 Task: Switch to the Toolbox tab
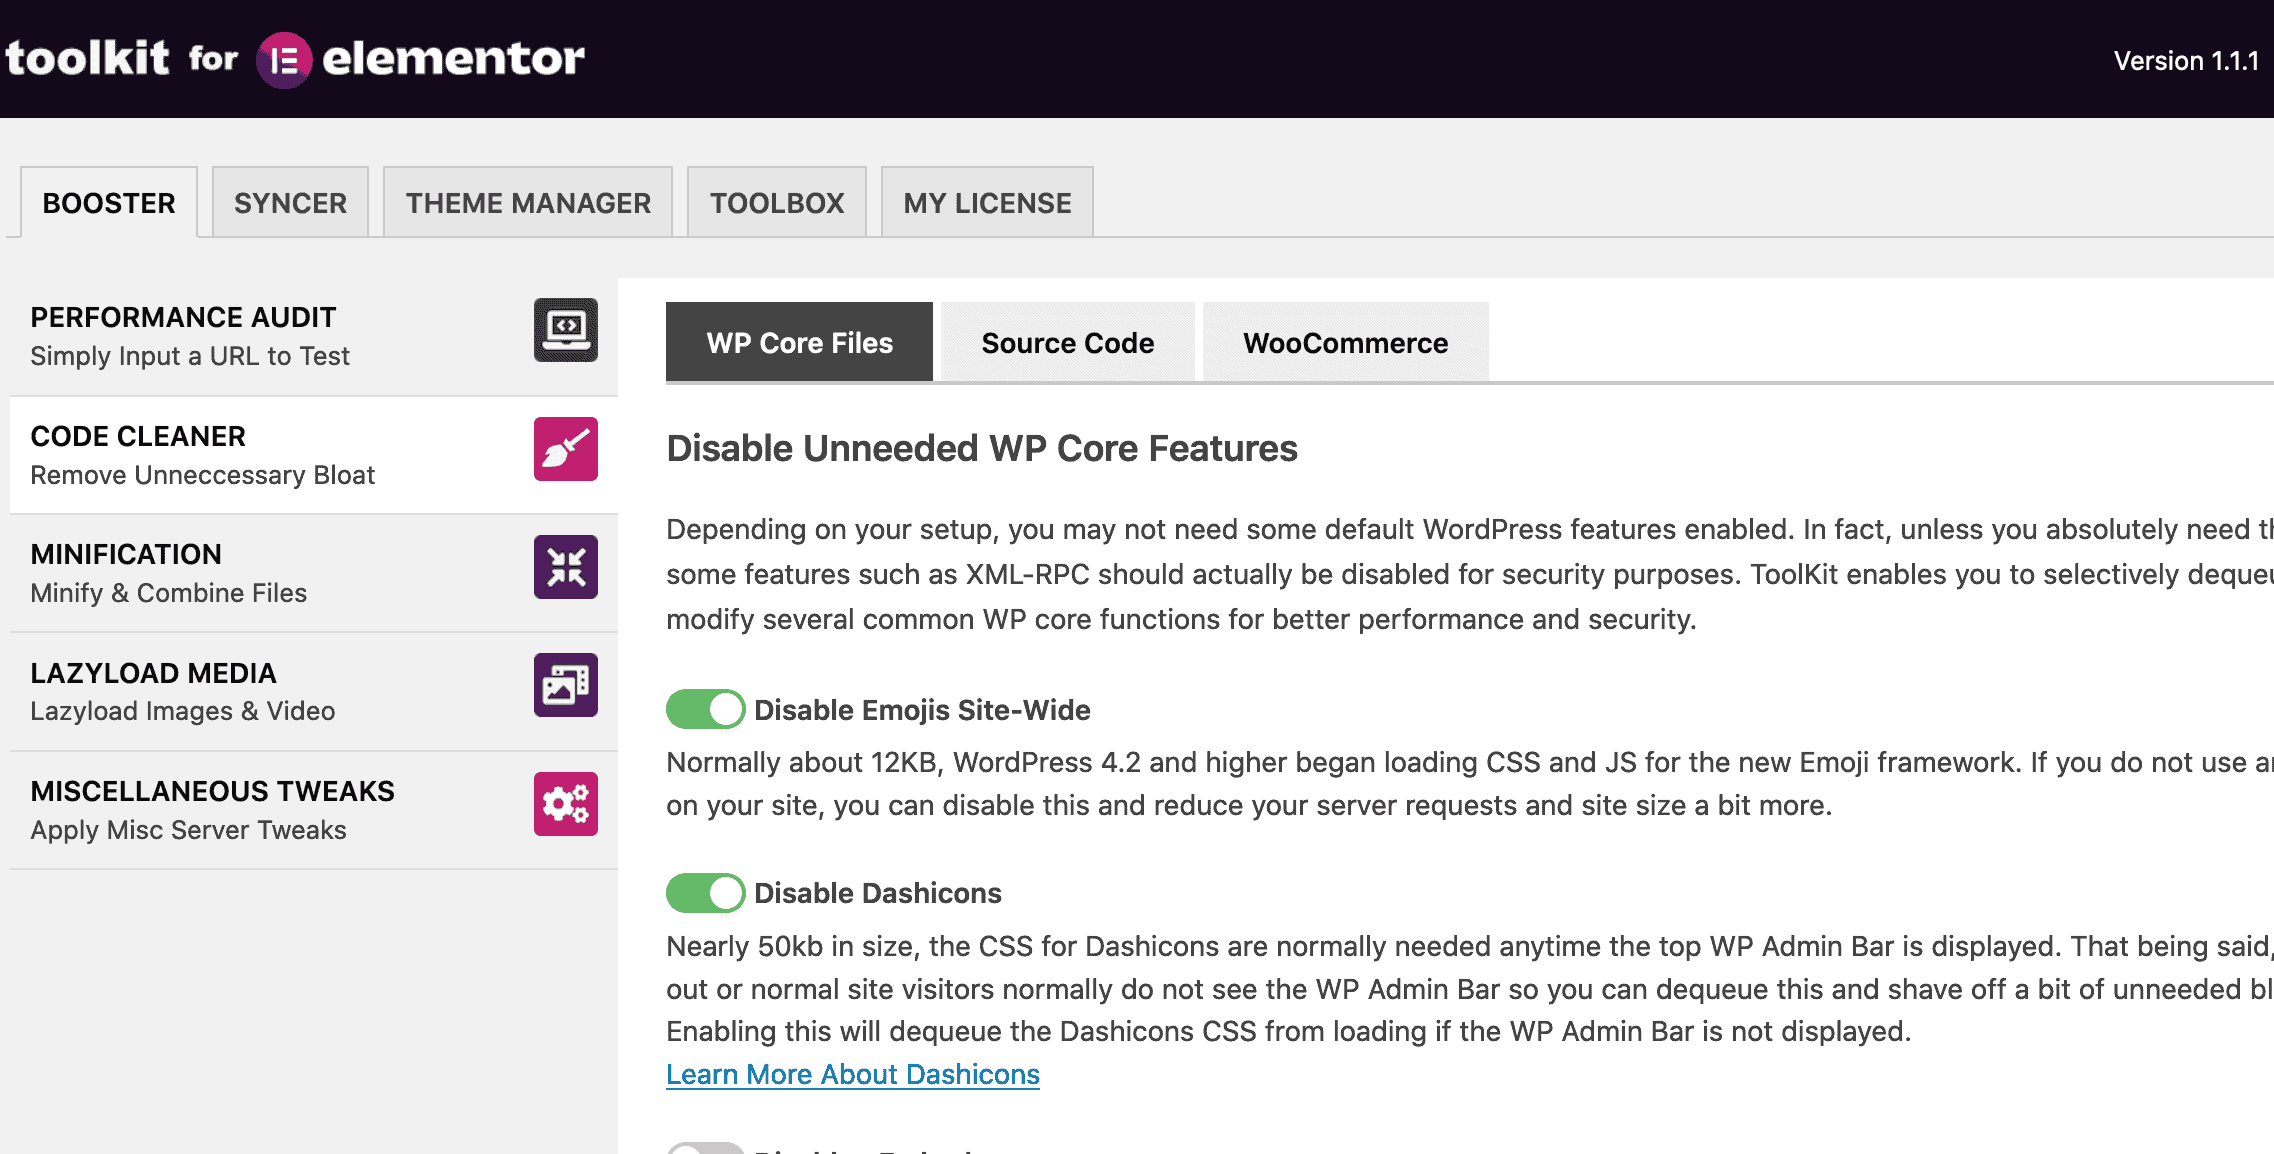777,202
